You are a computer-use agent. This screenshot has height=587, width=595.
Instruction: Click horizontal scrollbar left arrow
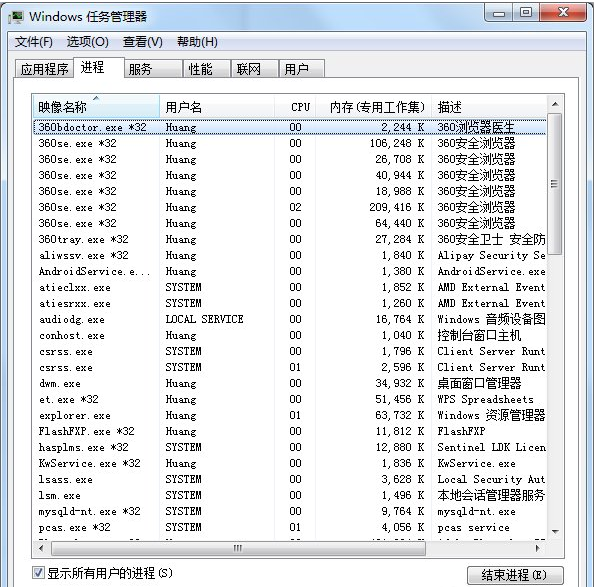point(41,548)
